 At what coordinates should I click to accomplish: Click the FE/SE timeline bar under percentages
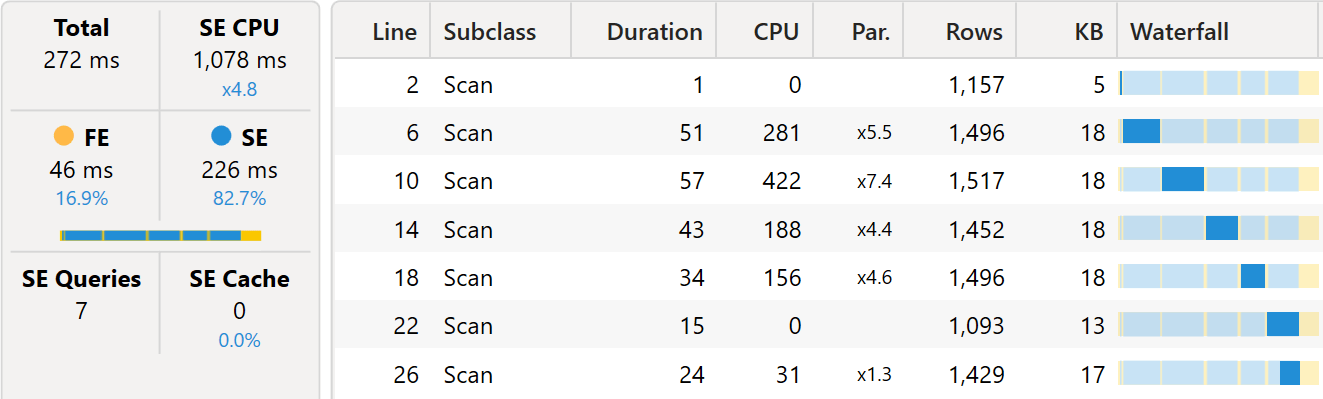[161, 235]
